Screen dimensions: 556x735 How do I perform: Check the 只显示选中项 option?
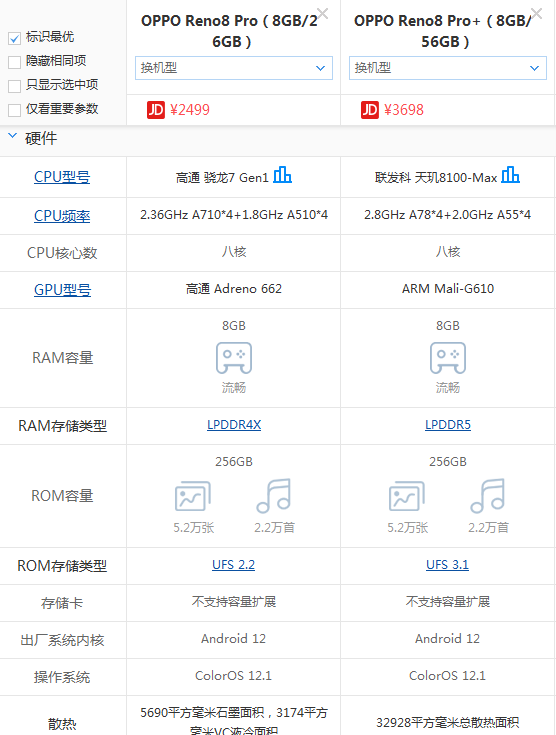pyautogui.click(x=15, y=86)
